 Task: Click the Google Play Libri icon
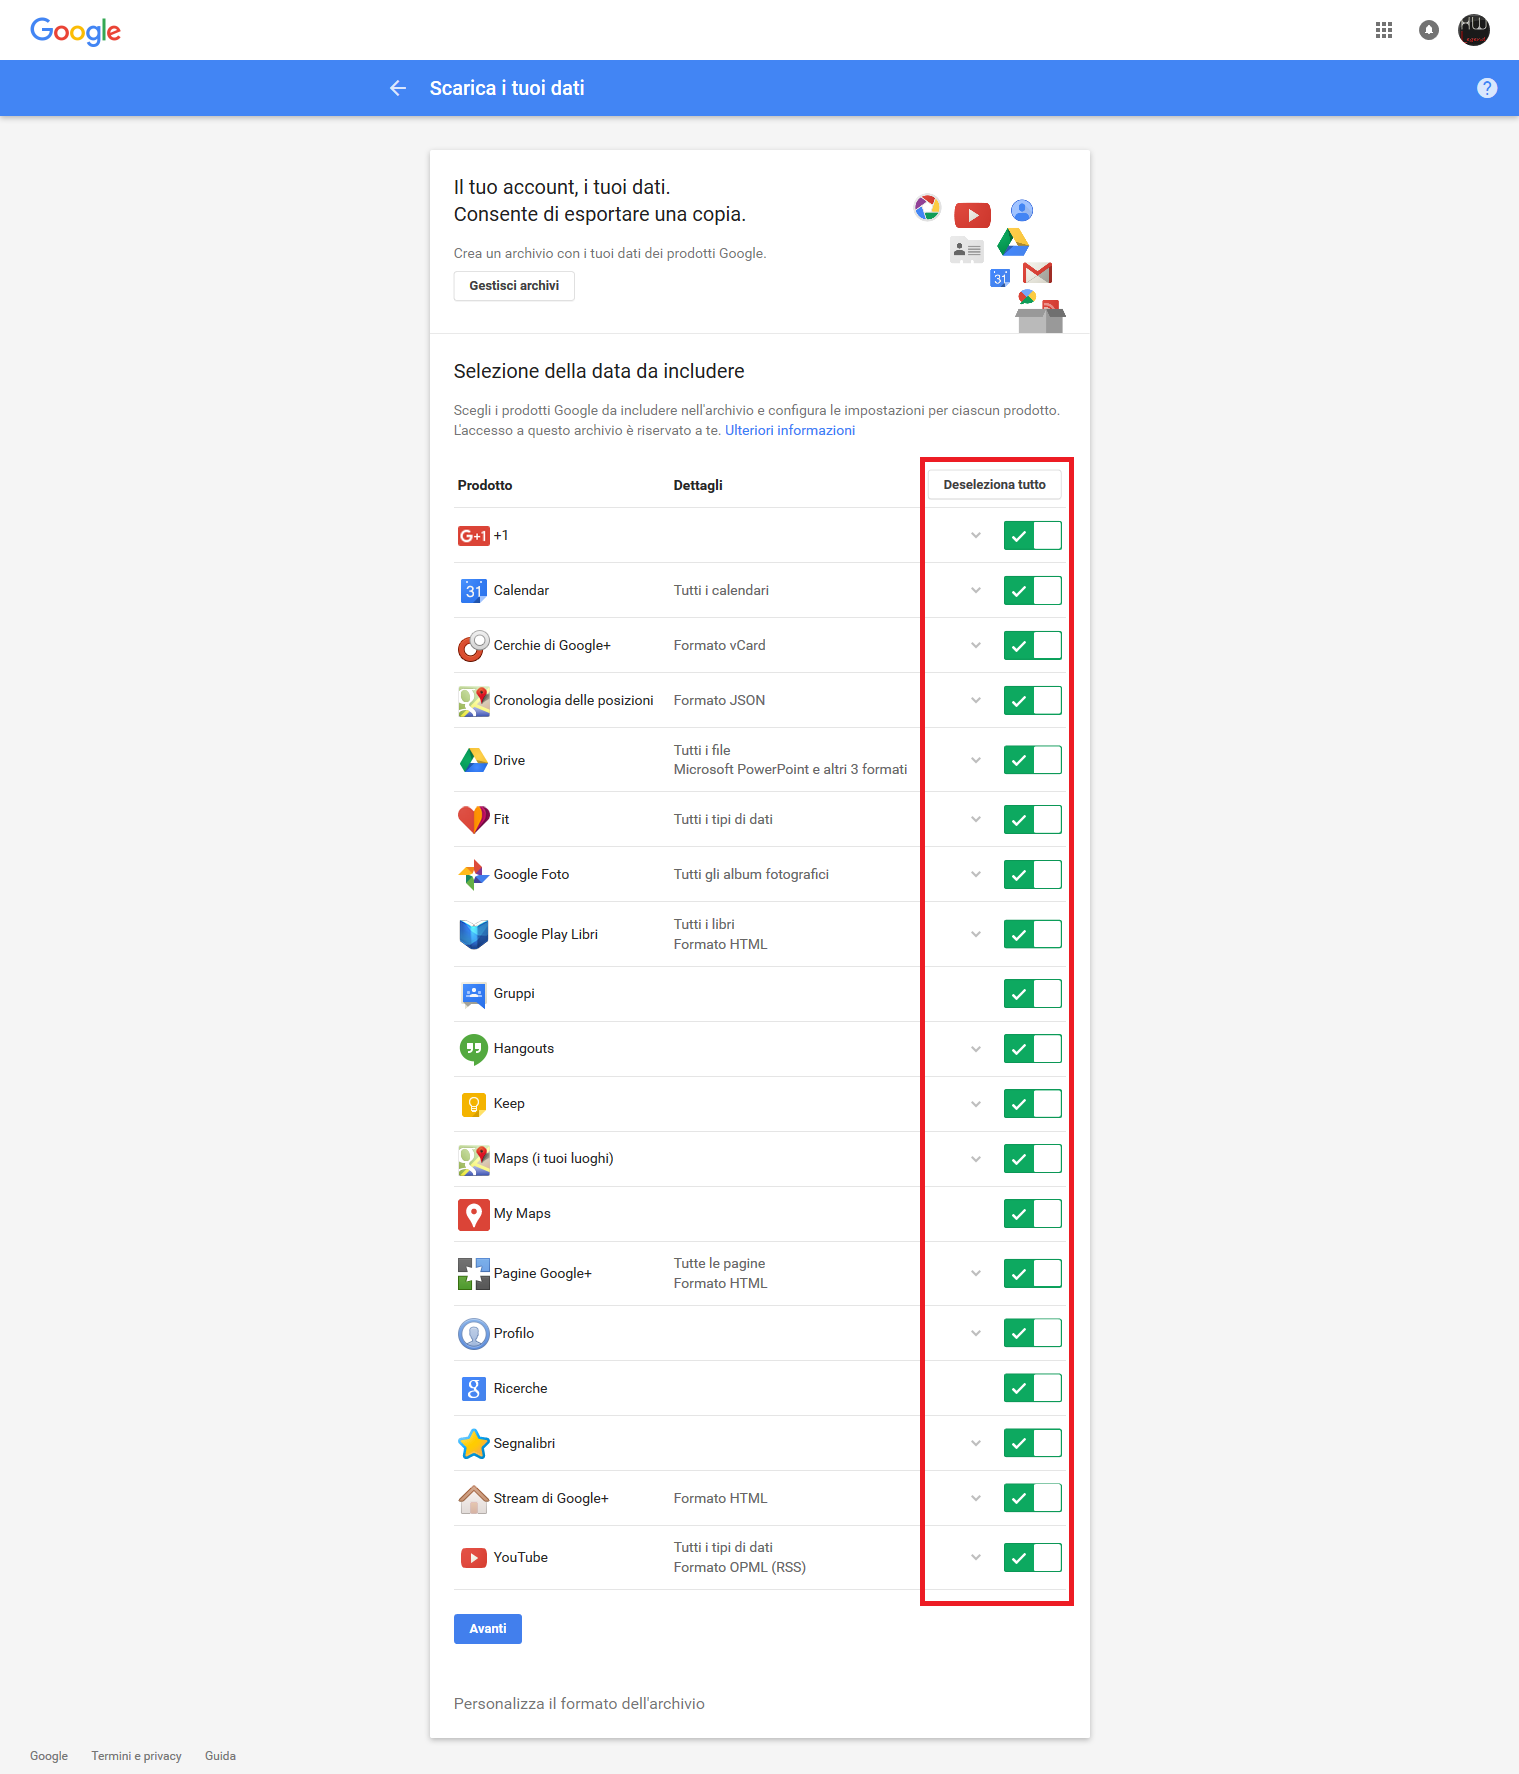point(473,934)
